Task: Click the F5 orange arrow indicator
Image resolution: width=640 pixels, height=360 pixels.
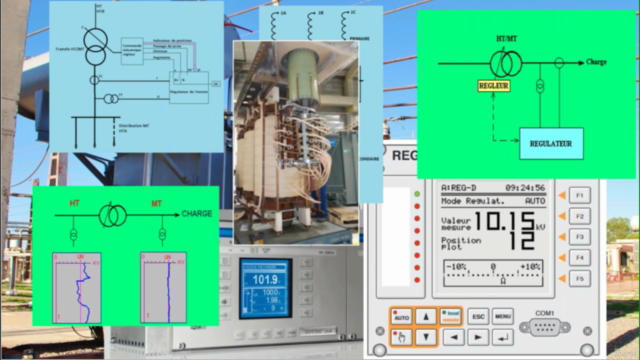Action: pos(562,279)
